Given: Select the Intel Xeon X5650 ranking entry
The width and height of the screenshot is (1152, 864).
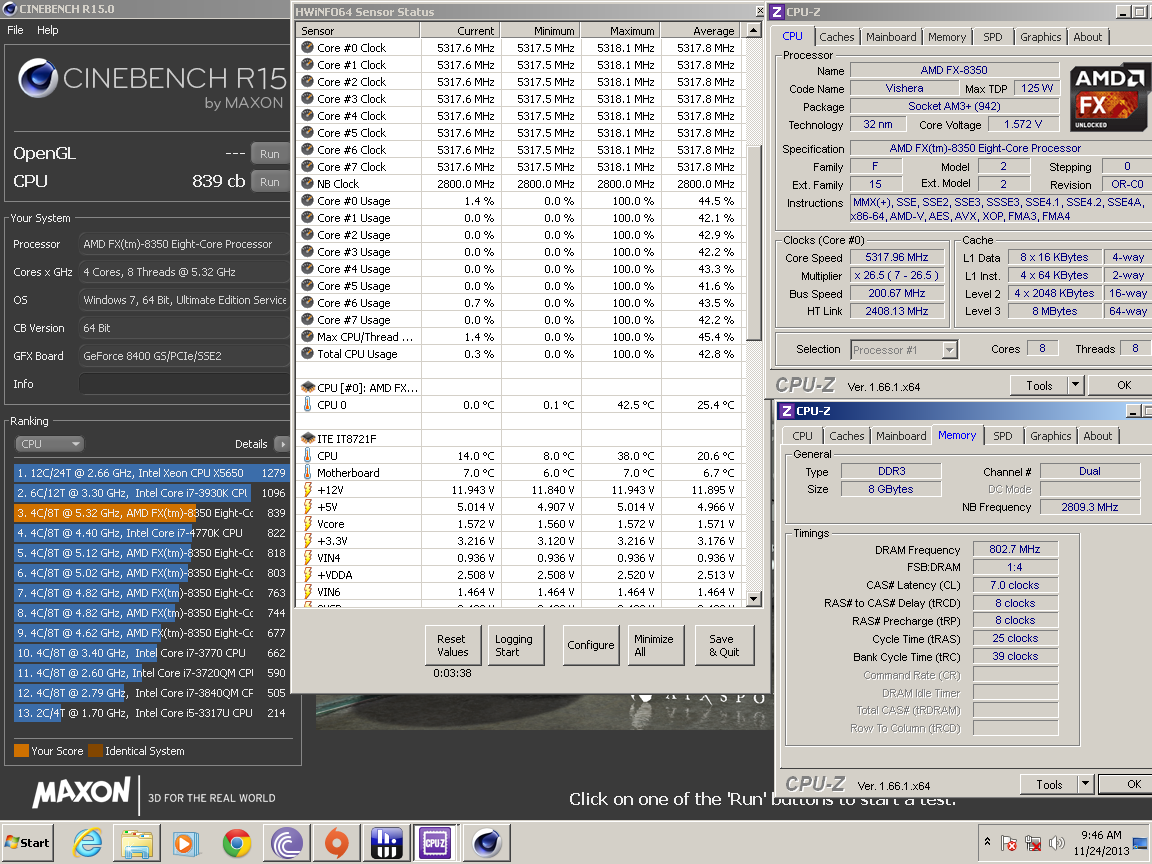Looking at the screenshot, I should 151,473.
